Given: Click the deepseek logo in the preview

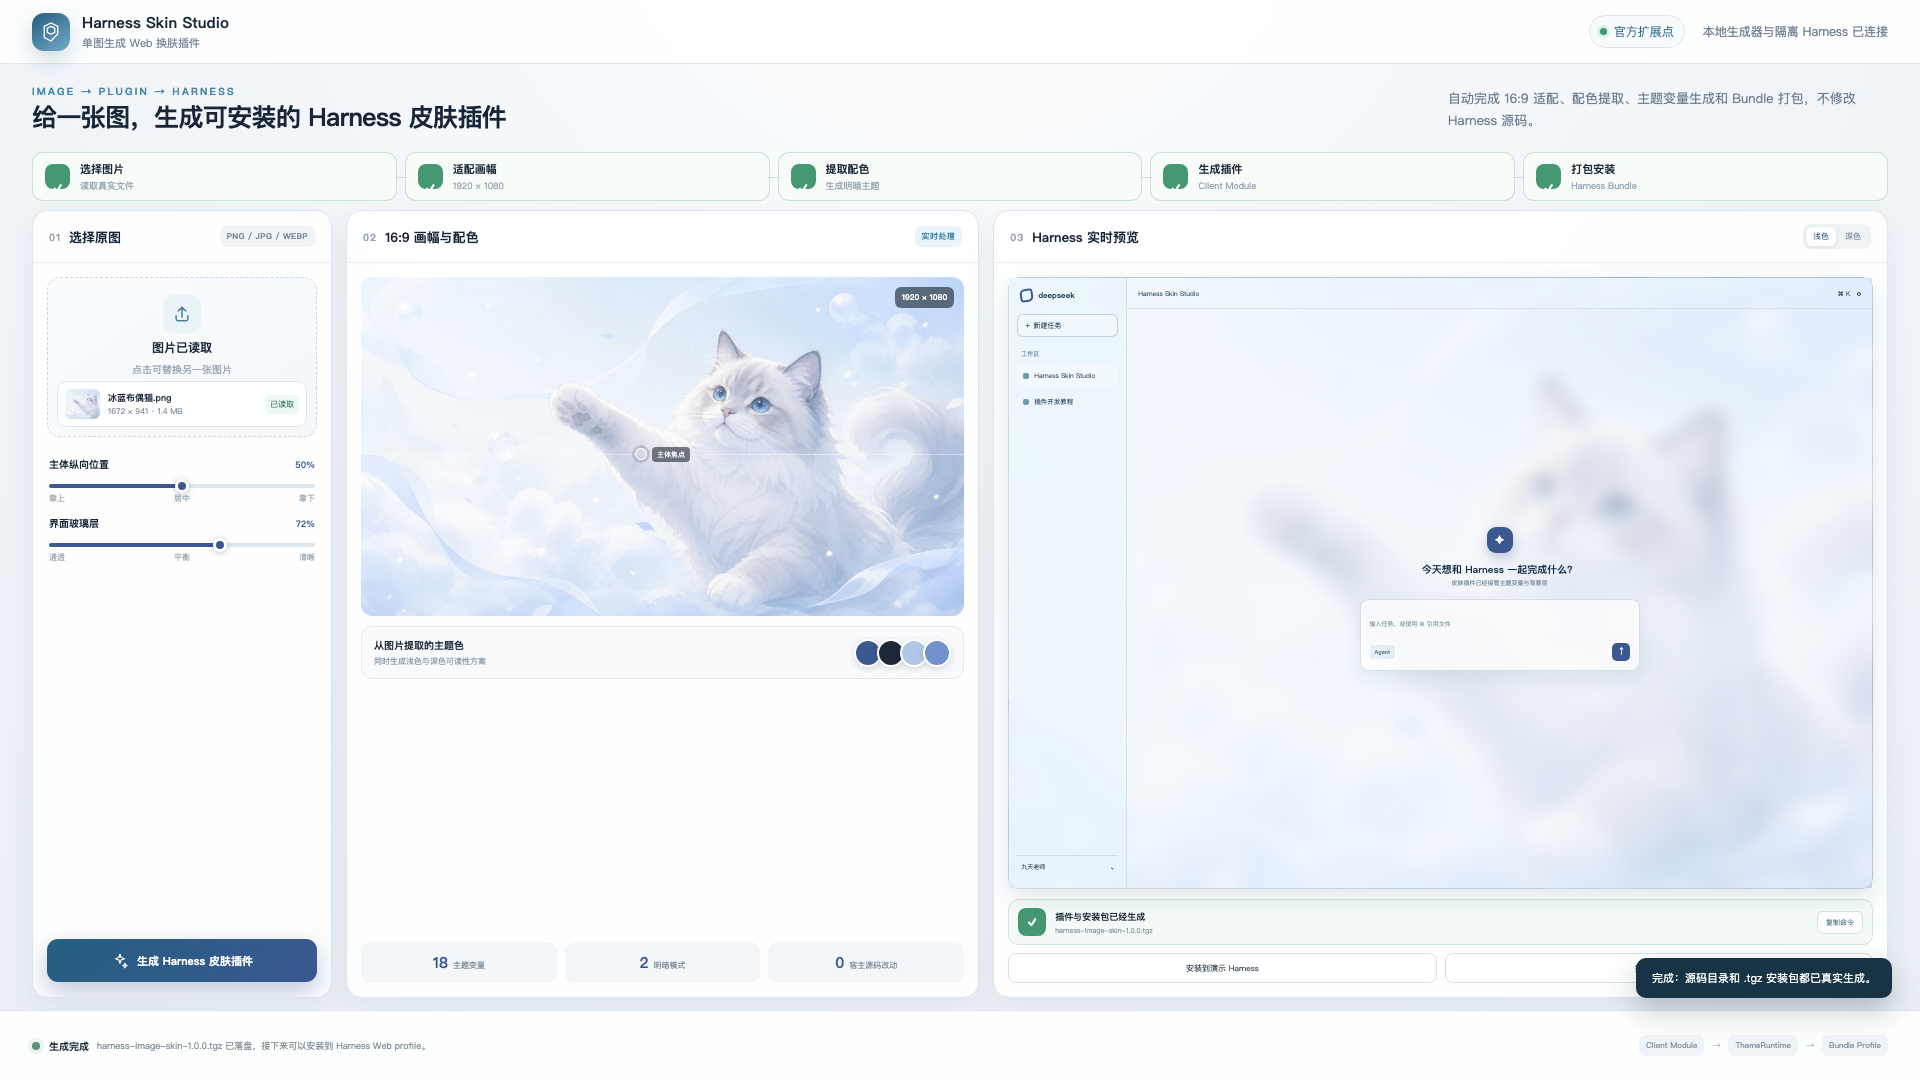Looking at the screenshot, I should pyautogui.click(x=1026, y=295).
